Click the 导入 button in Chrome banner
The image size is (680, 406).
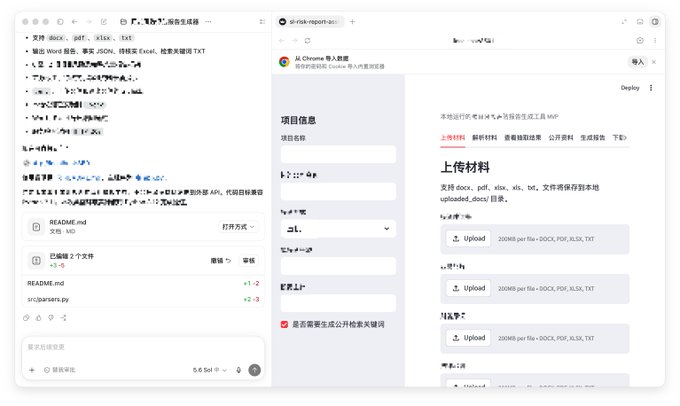(638, 62)
